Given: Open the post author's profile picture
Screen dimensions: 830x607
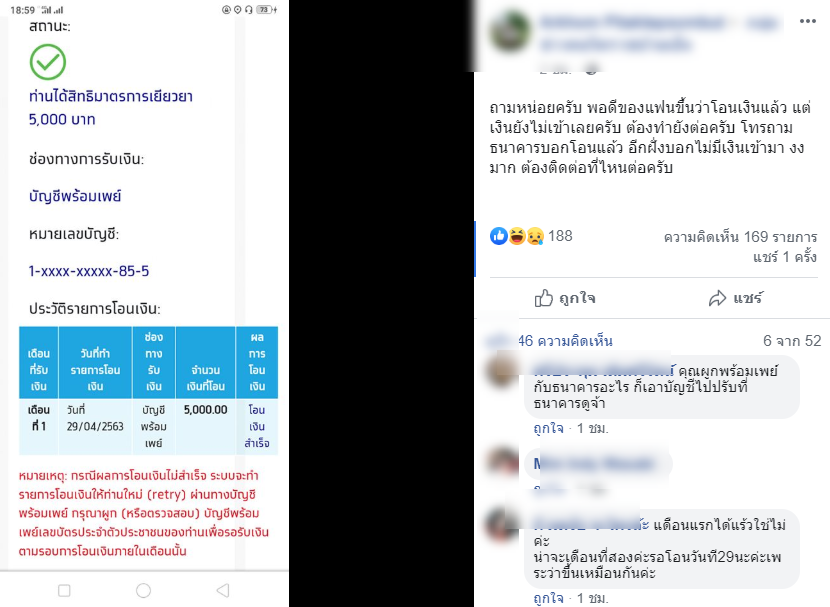Looking at the screenshot, I should [510, 31].
